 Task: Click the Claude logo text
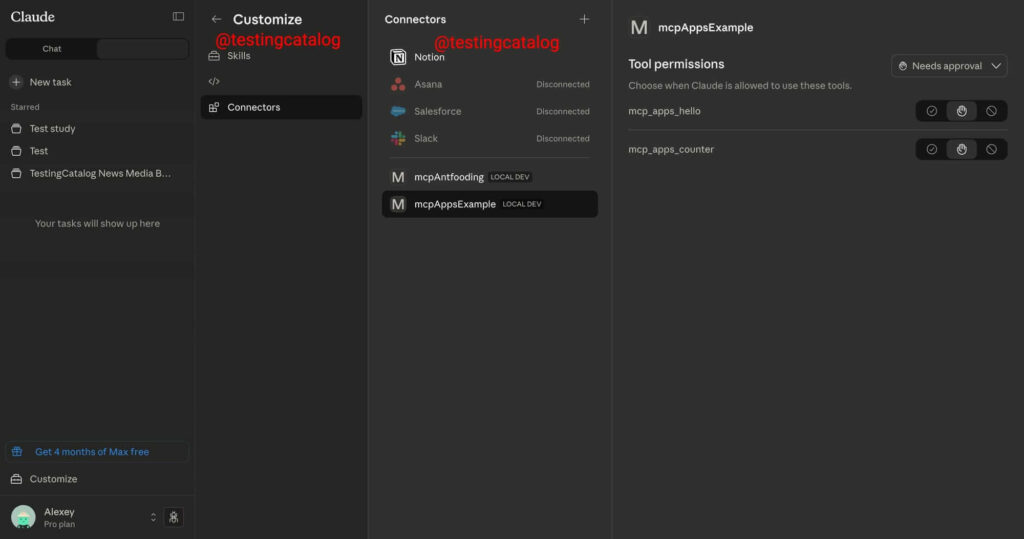(33, 17)
